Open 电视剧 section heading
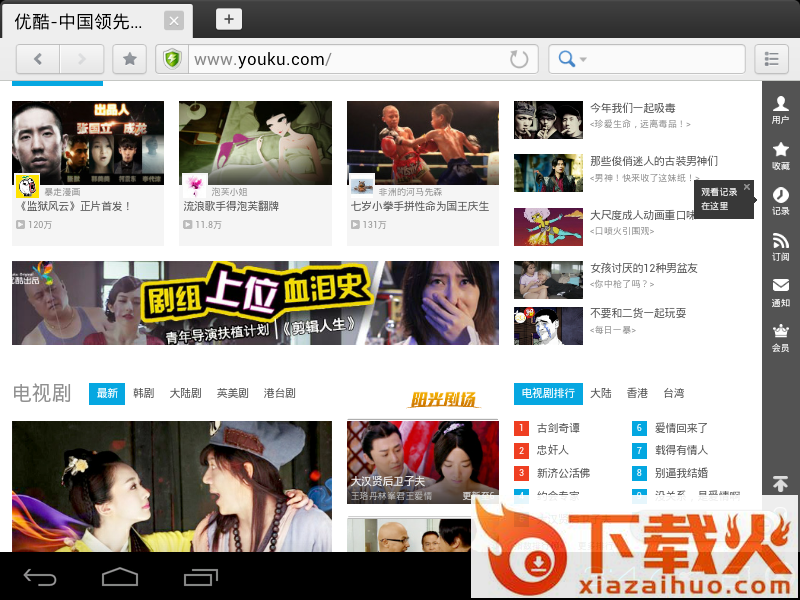The height and width of the screenshot is (600, 800). [x=42, y=393]
